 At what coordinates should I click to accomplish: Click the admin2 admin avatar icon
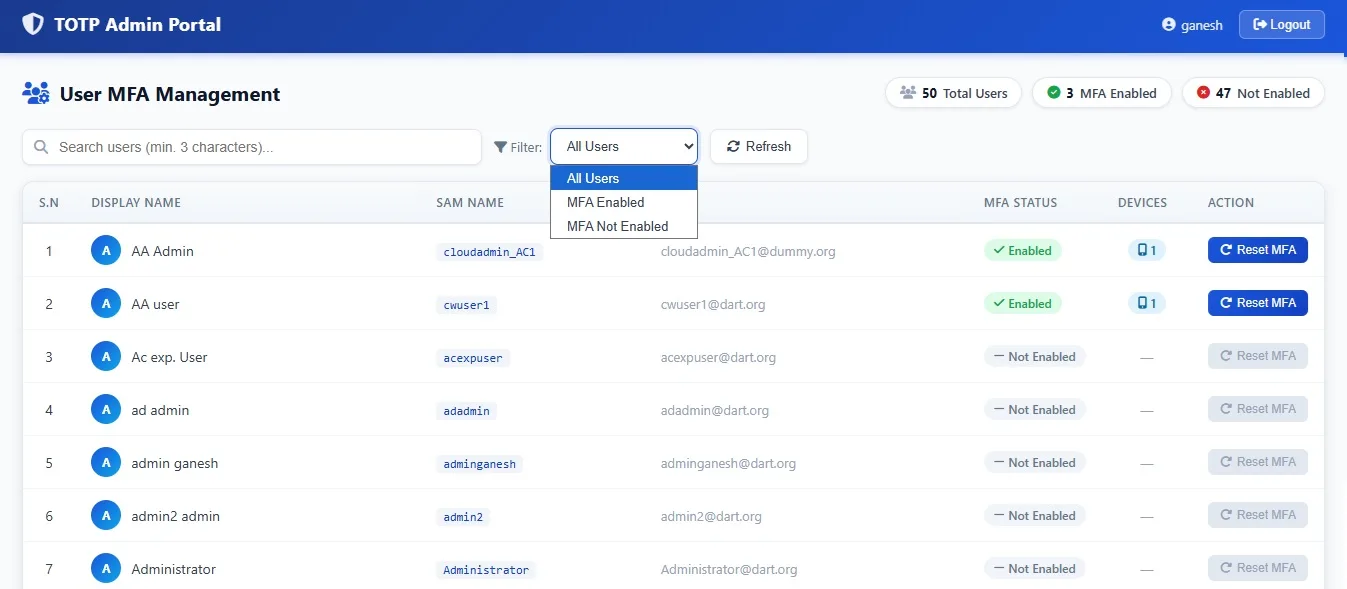(x=106, y=515)
